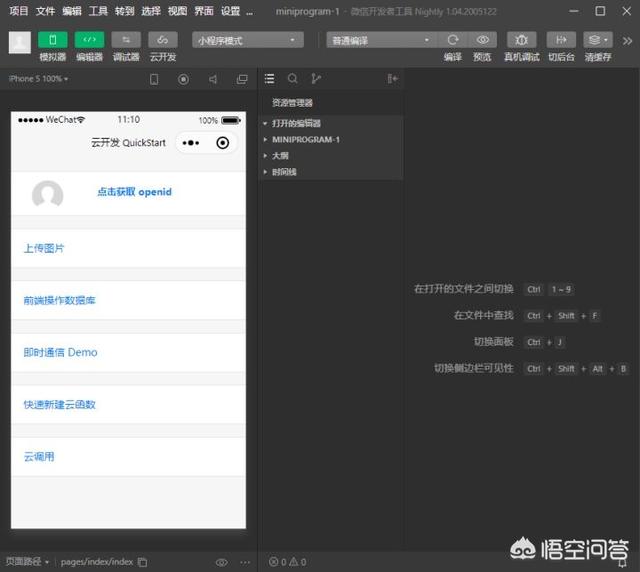Open the 项目 menu
The image size is (640, 572).
click(19, 11)
